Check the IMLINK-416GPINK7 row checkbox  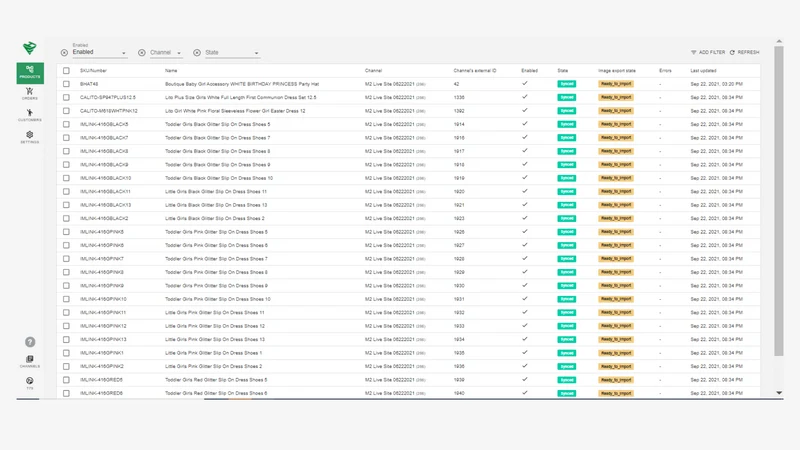66,259
